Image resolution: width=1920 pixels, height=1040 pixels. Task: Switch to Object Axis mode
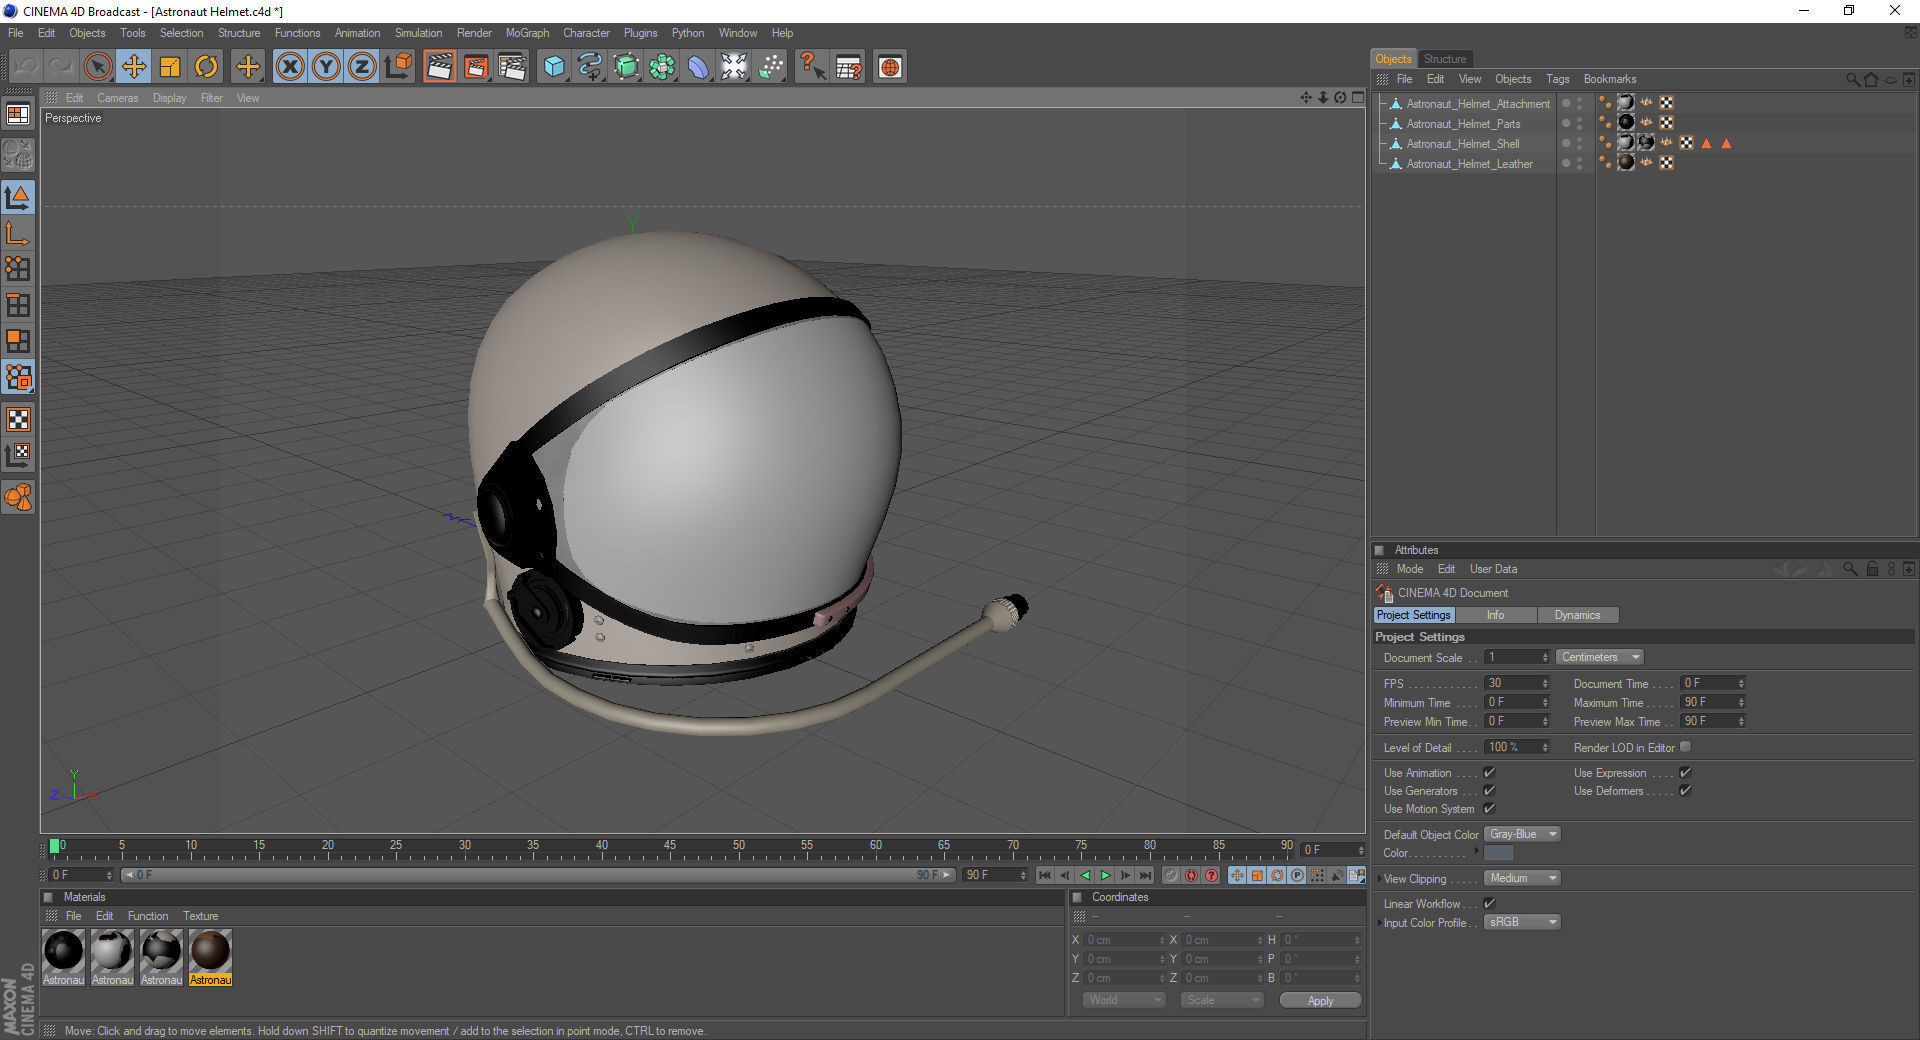pos(18,233)
